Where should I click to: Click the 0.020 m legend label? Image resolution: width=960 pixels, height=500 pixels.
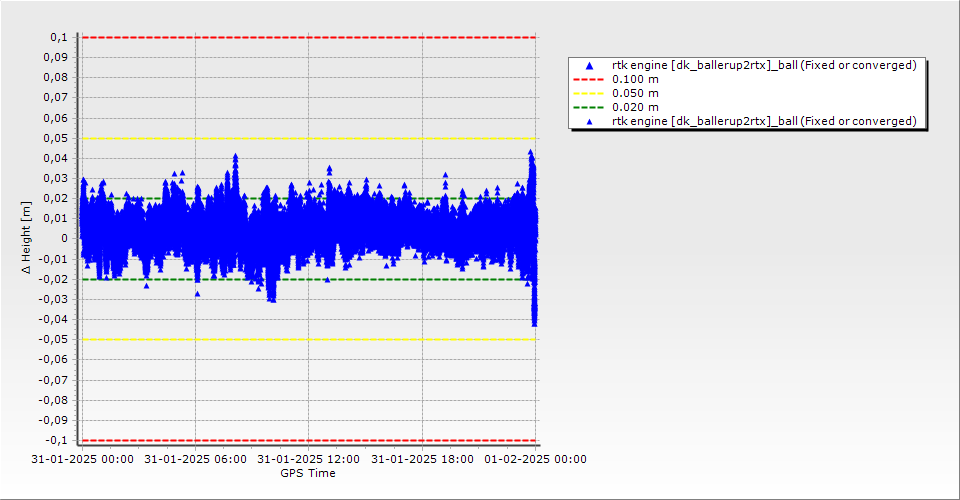[636, 108]
